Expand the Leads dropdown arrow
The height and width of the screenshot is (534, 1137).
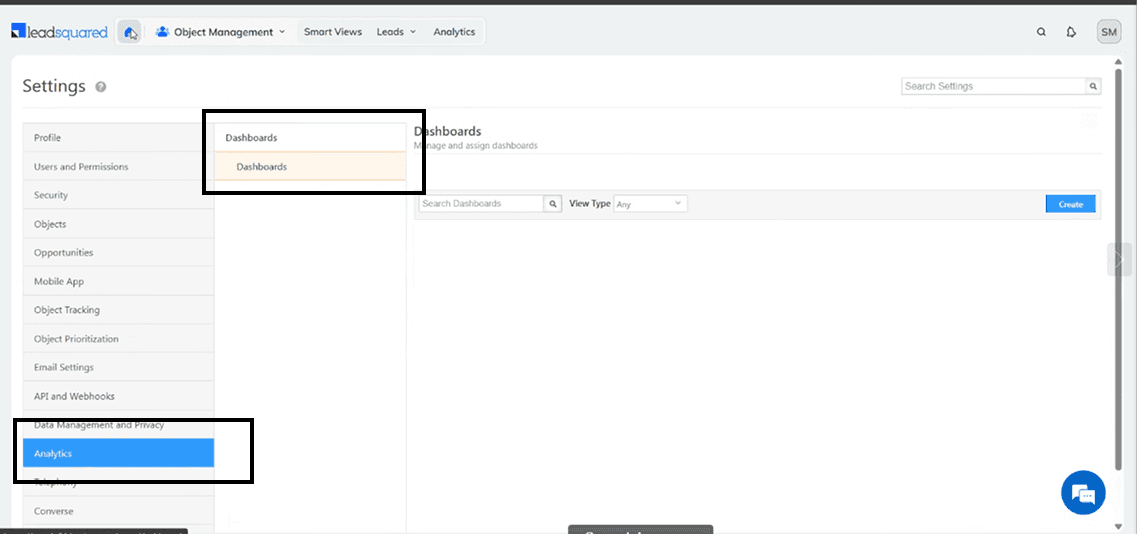pos(413,32)
